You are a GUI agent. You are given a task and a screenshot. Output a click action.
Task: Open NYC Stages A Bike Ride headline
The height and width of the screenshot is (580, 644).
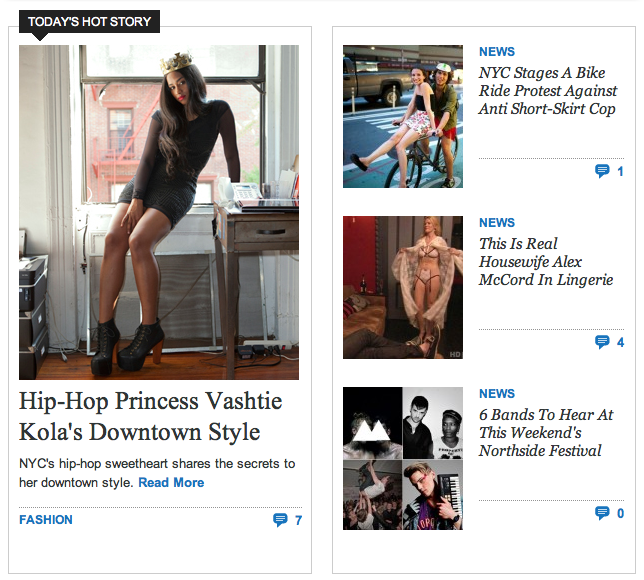point(547,90)
